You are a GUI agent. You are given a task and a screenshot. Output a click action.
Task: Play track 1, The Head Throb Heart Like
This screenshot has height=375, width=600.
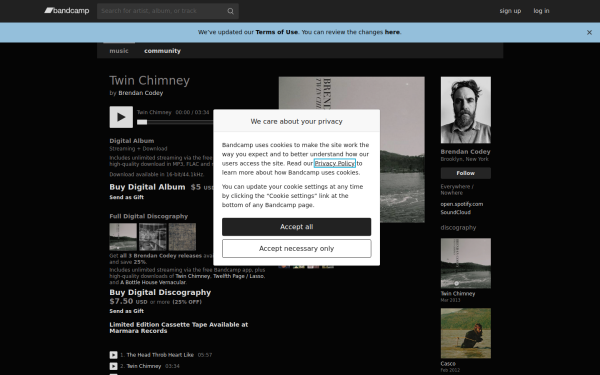[113, 355]
